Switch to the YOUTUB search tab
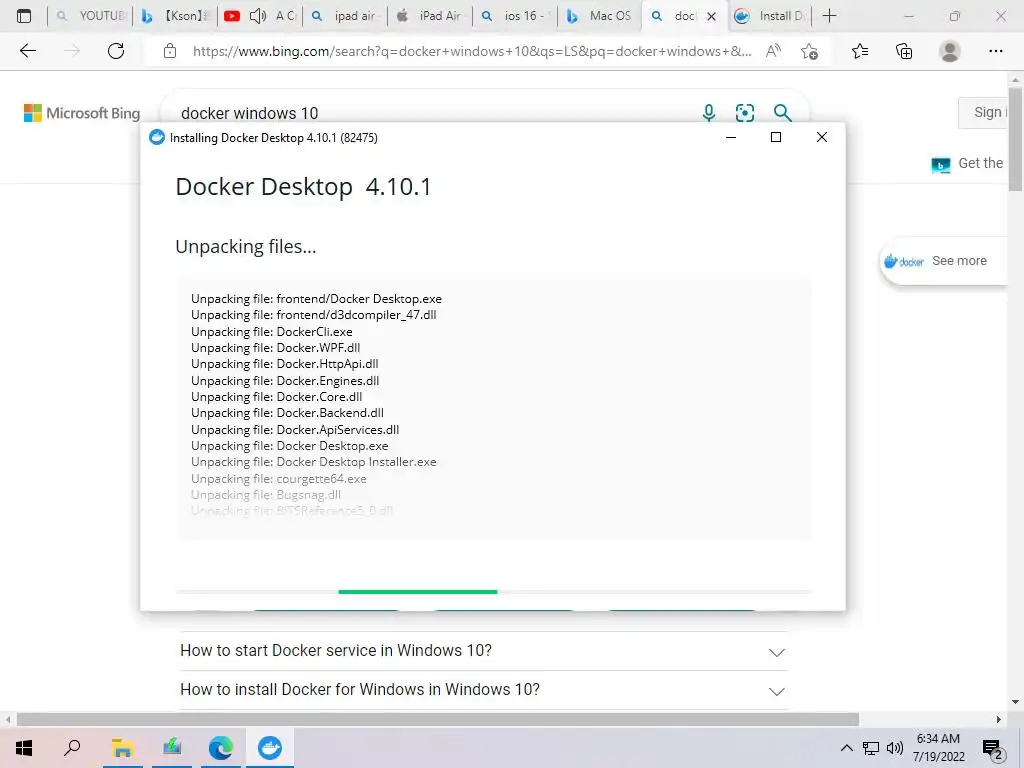Screen dimensions: 1024x768 pyautogui.click(x=90, y=16)
